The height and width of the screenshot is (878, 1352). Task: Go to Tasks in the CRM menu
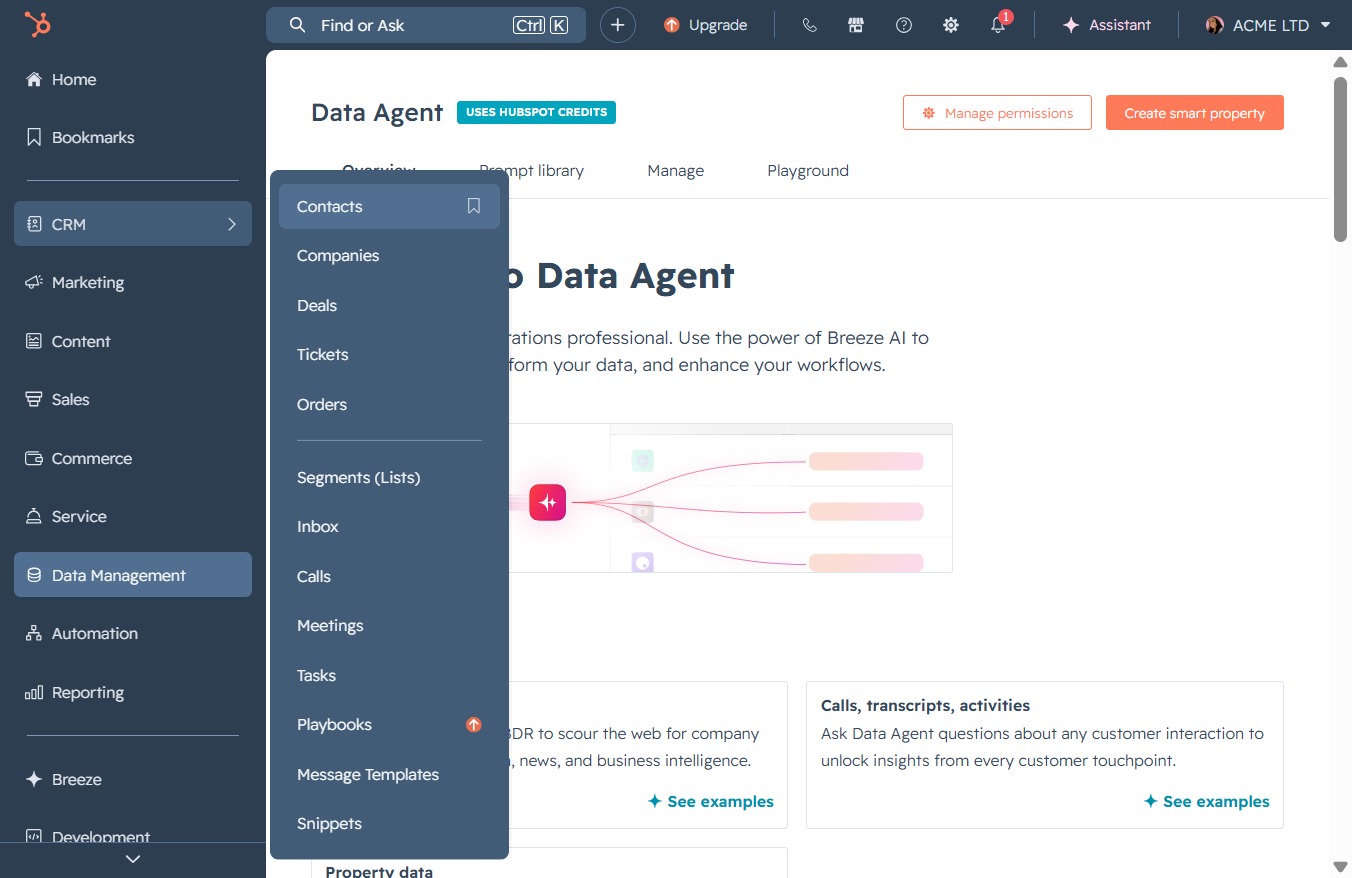tap(389, 675)
